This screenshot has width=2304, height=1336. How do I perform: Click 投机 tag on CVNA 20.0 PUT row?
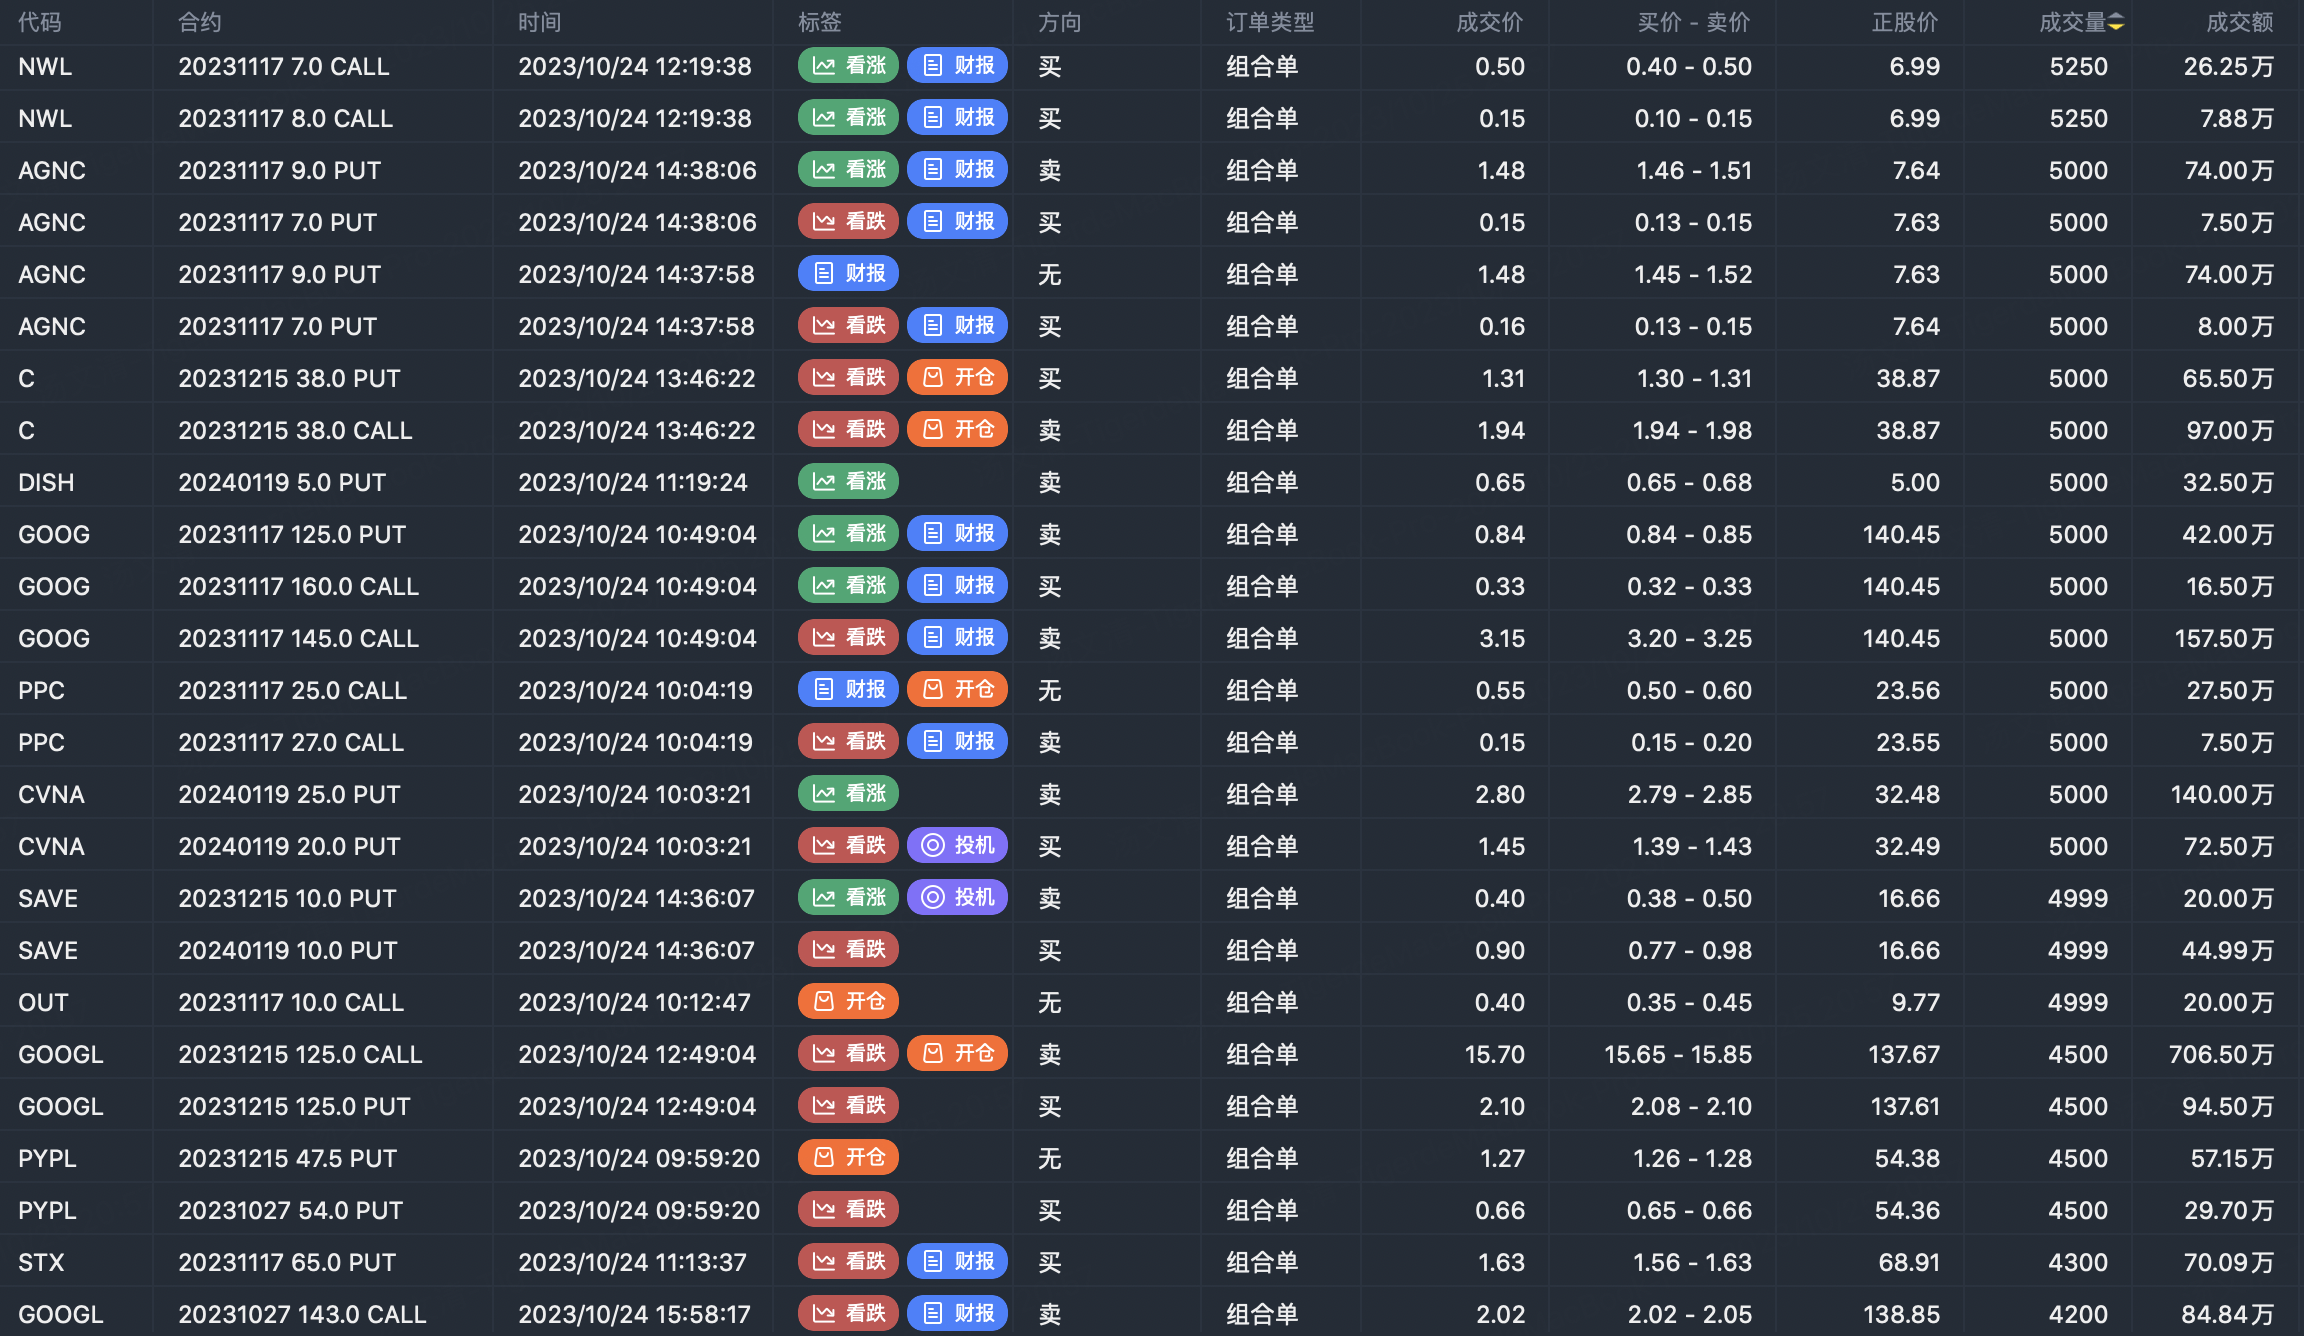957,846
